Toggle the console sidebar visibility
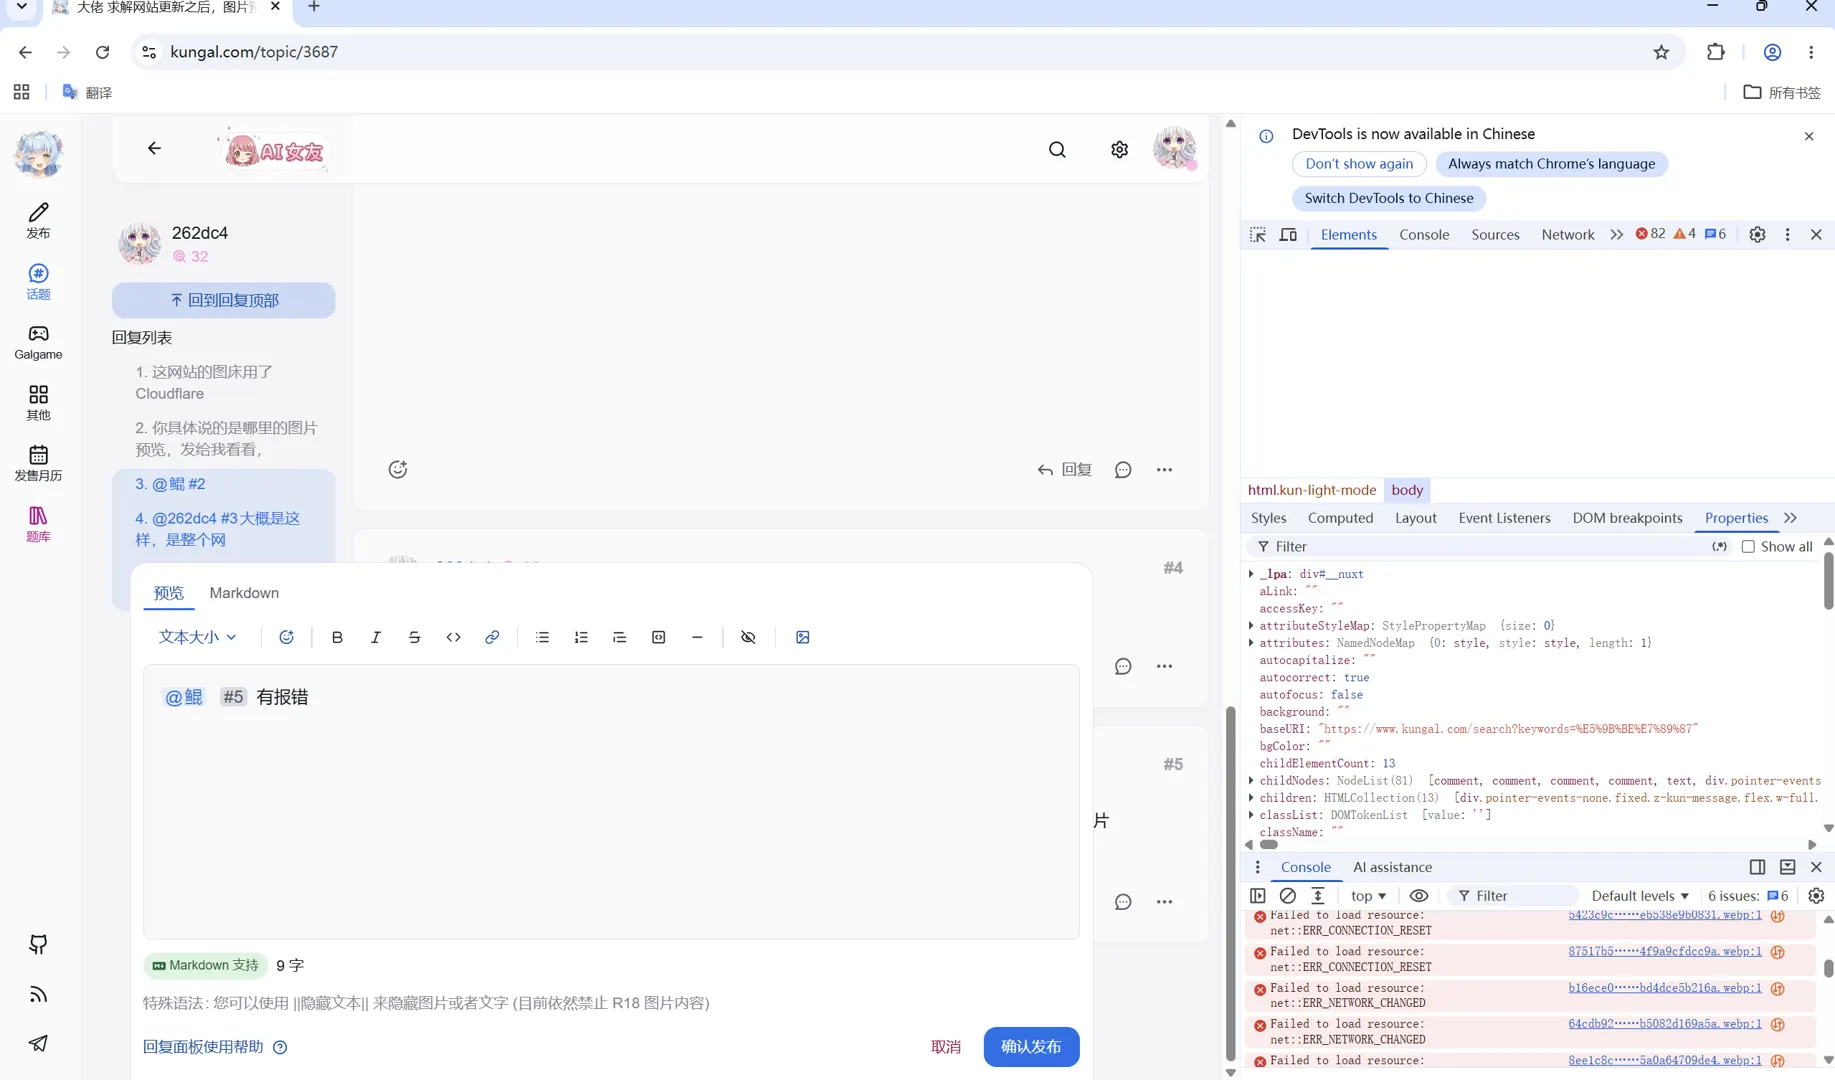 tap(1258, 896)
